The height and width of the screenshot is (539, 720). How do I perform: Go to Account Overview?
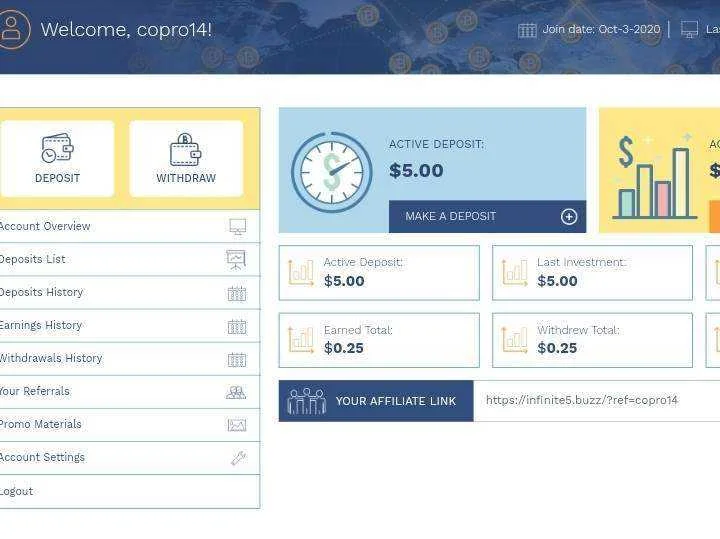pos(129,226)
